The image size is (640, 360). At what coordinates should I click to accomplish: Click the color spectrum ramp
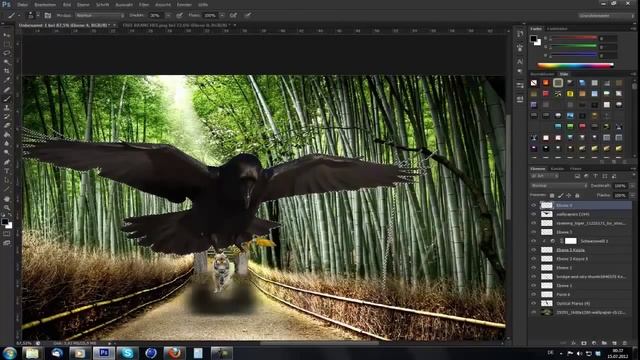point(576,65)
